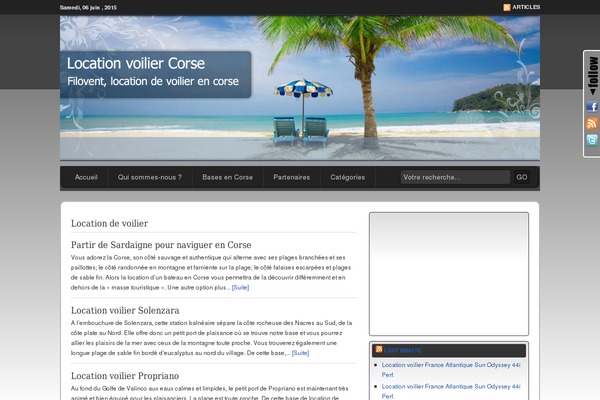600x400 pixels.
Task: Open second Location voilier France Atlantique Sun Odyssey link
Action: (451, 391)
